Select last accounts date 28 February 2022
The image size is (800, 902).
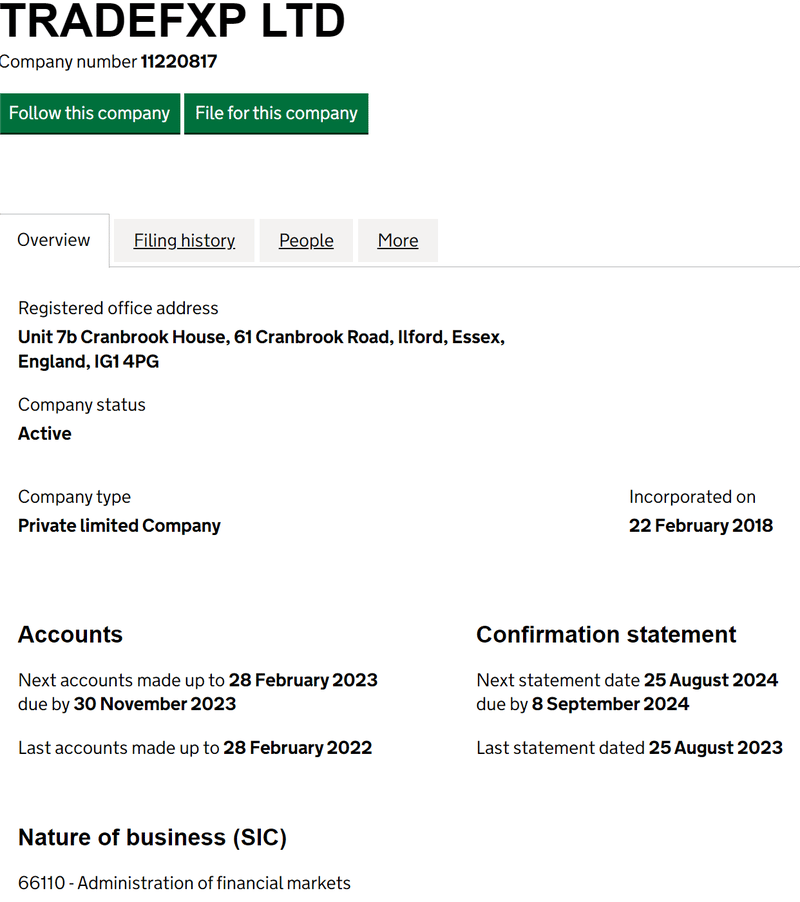pyautogui.click(x=298, y=748)
